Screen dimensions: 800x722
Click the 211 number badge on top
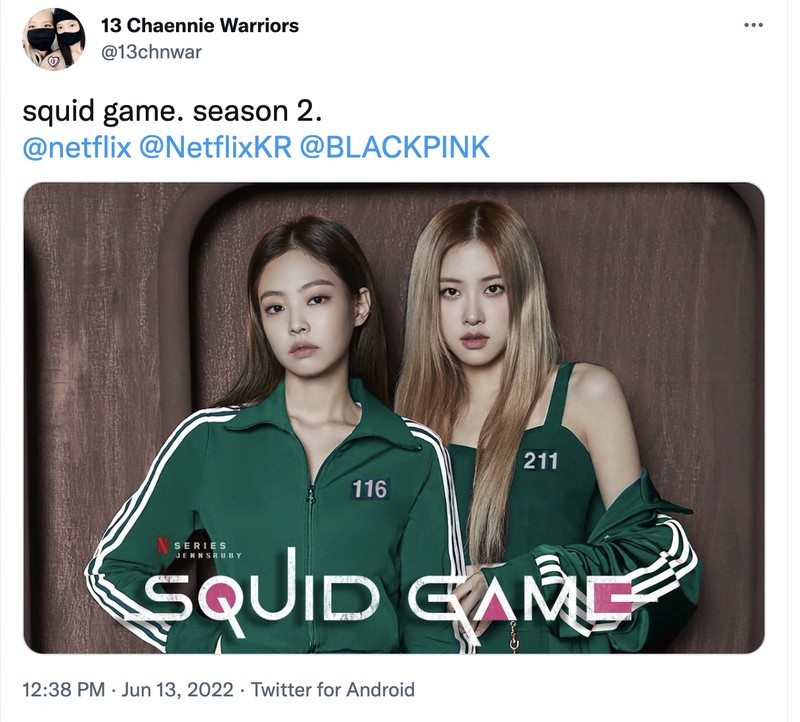click(x=541, y=461)
